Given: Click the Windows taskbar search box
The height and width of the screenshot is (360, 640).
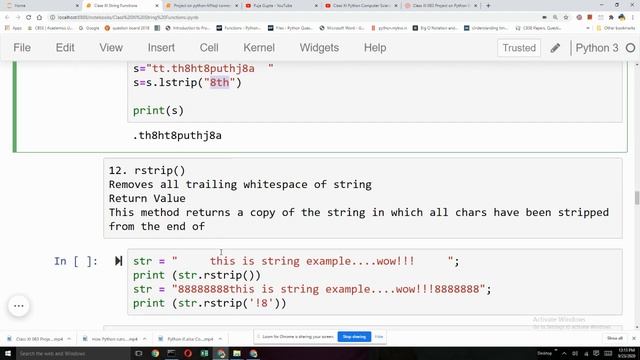Looking at the screenshot, I should [x=73, y=353].
